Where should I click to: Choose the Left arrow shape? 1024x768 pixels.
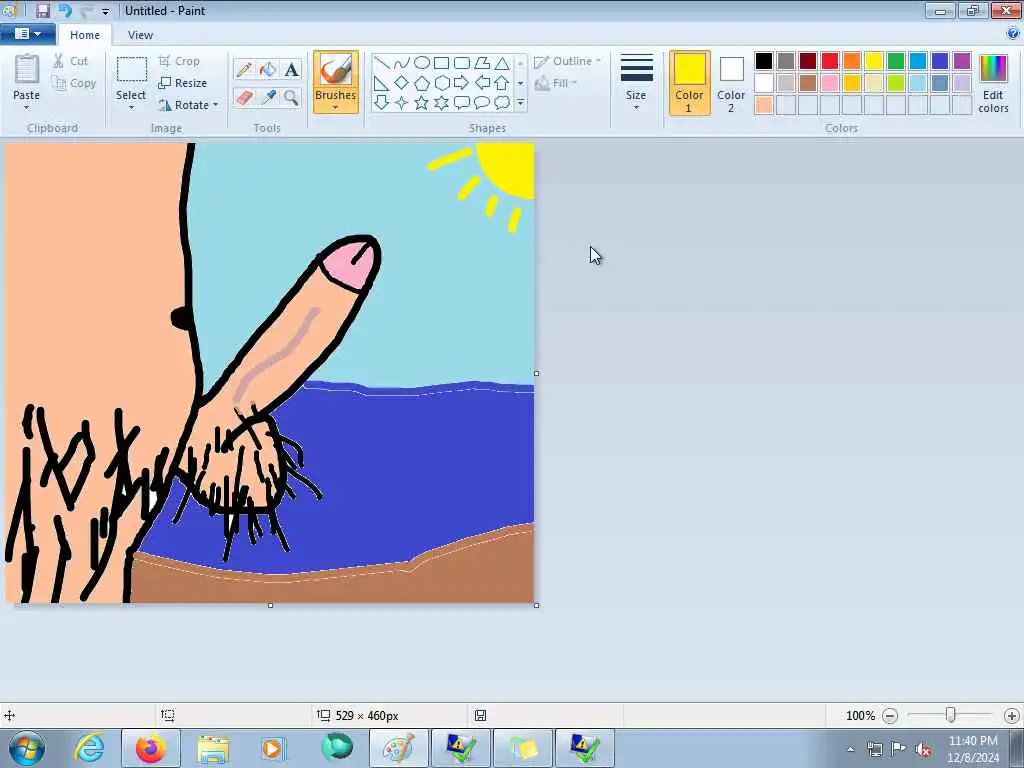[482, 83]
